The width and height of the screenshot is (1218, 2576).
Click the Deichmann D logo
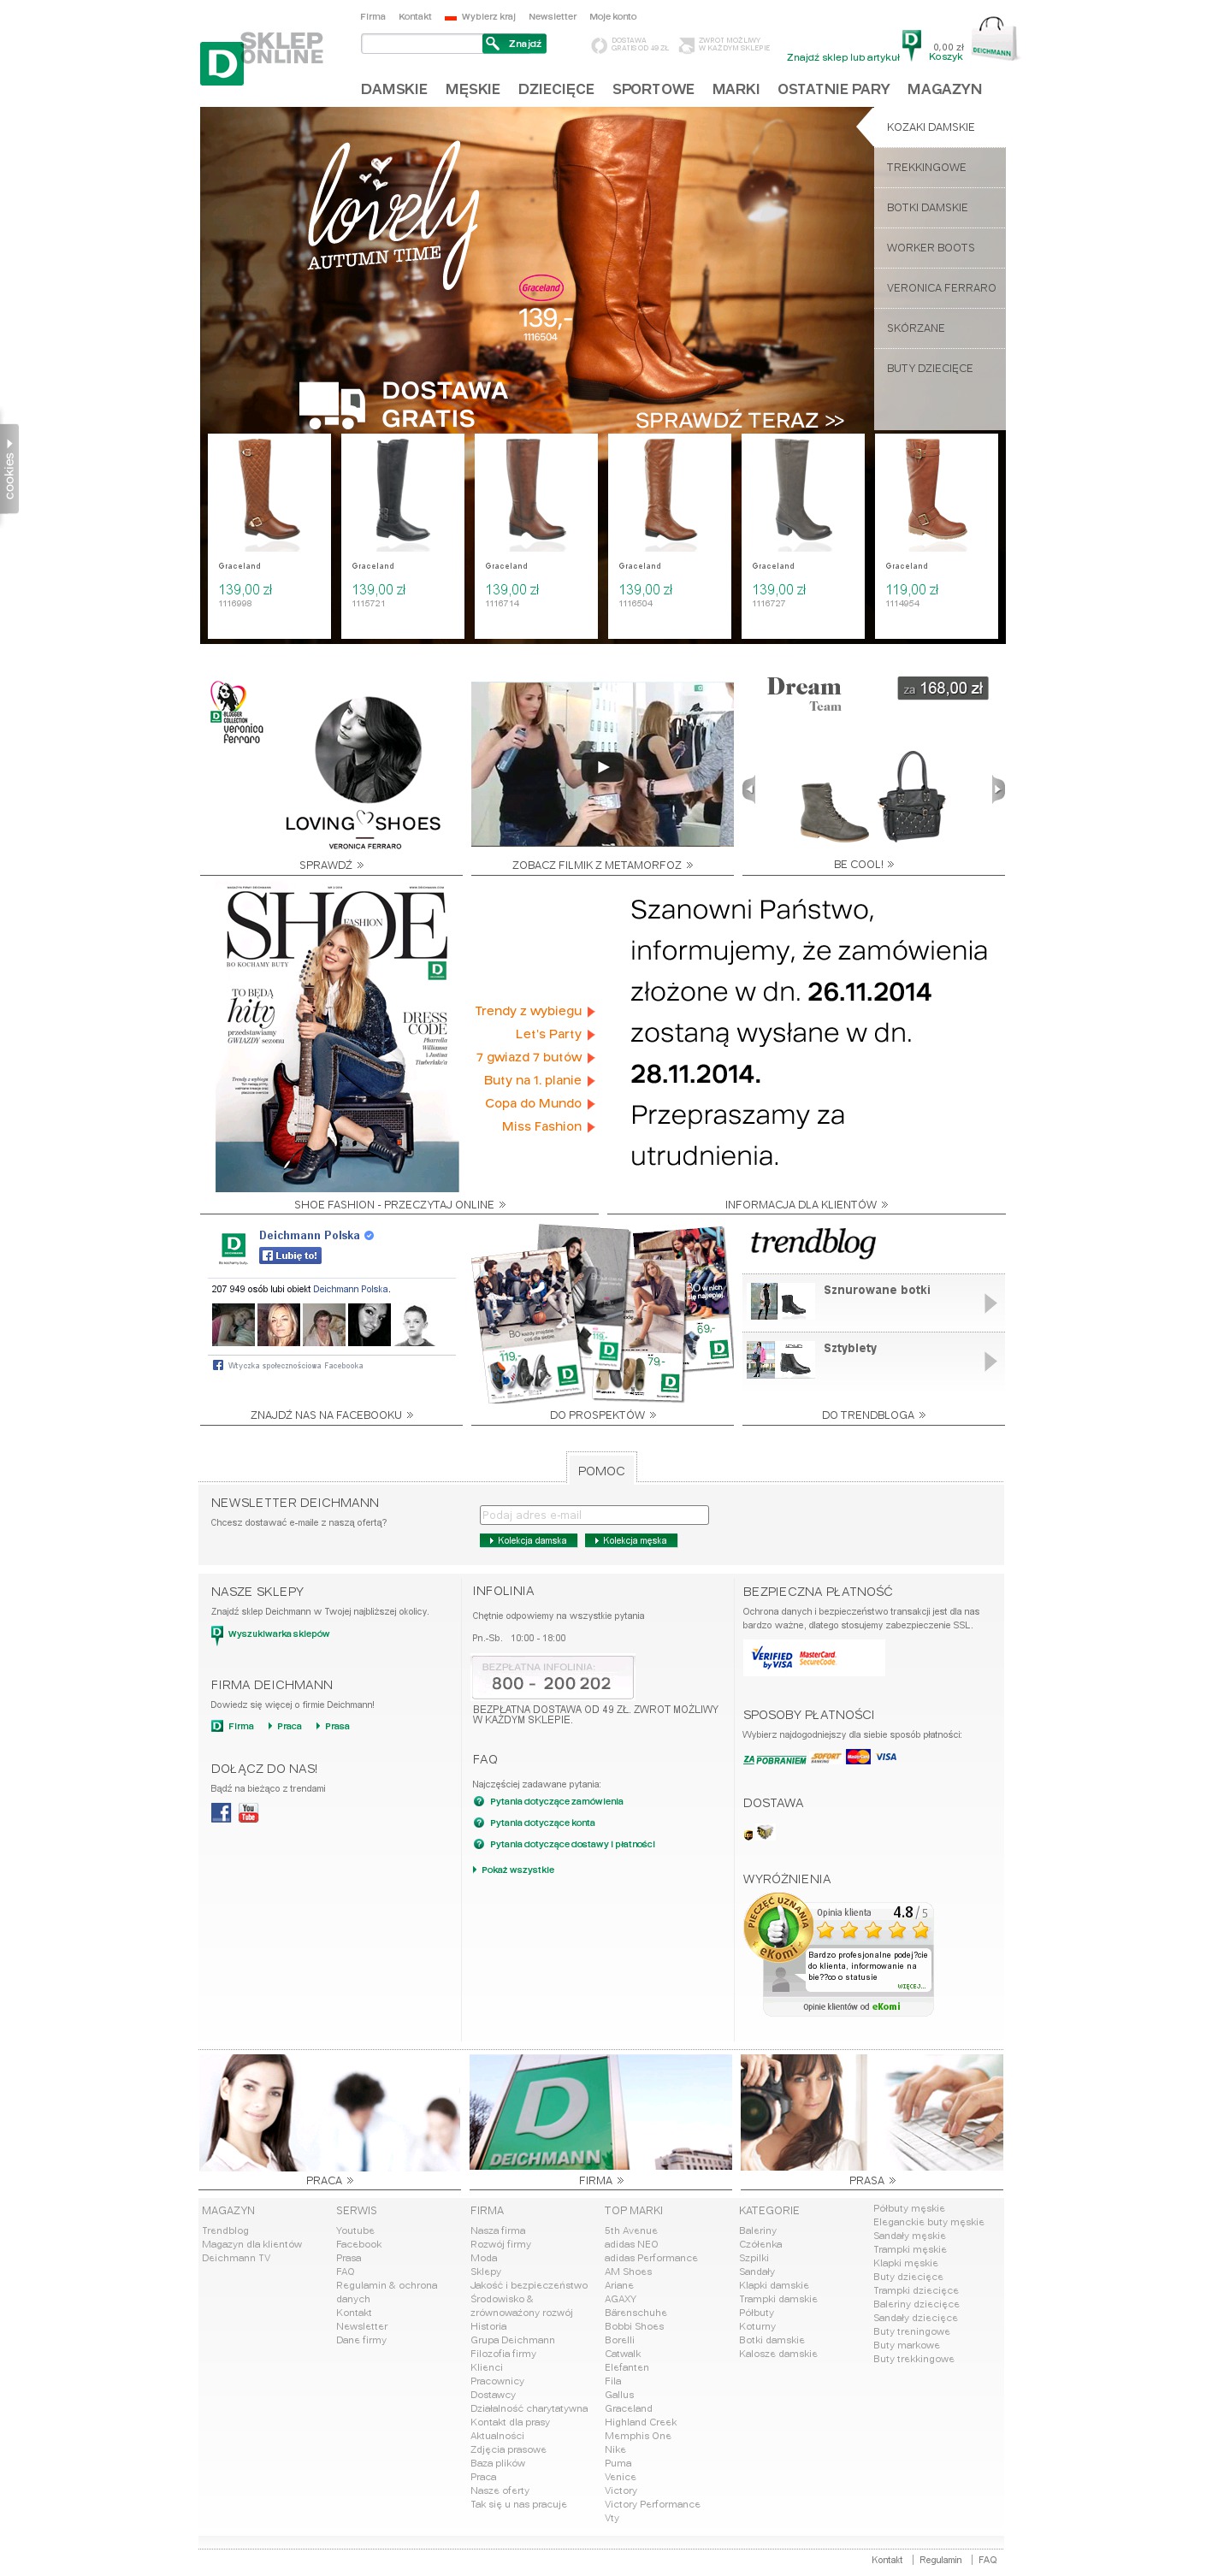click(x=221, y=64)
